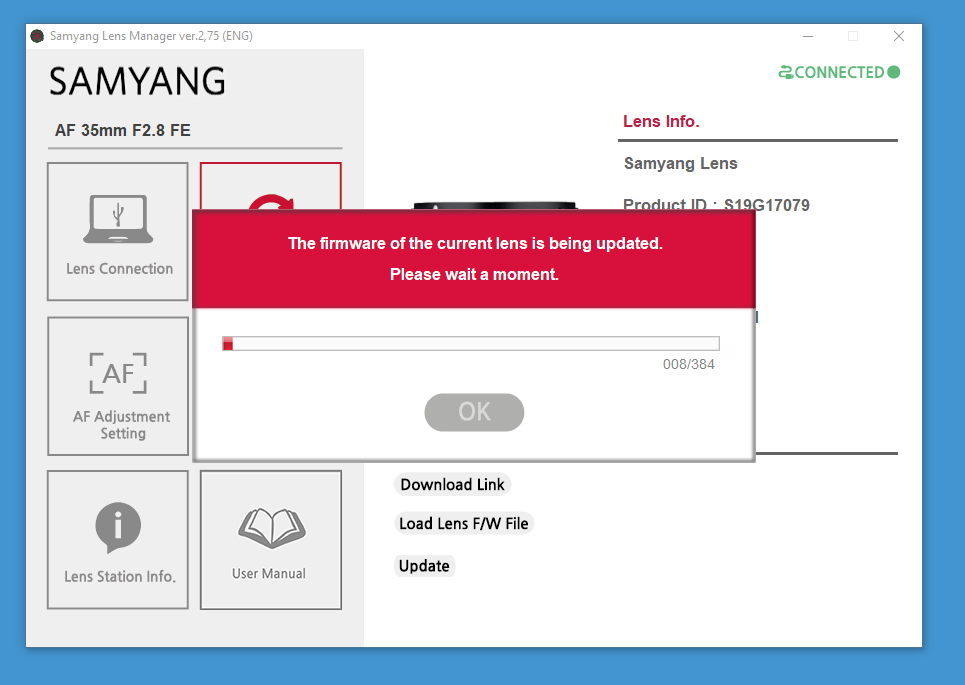Click the grayed-out OK button
Image resolution: width=965 pixels, height=685 pixels.
[x=474, y=412]
